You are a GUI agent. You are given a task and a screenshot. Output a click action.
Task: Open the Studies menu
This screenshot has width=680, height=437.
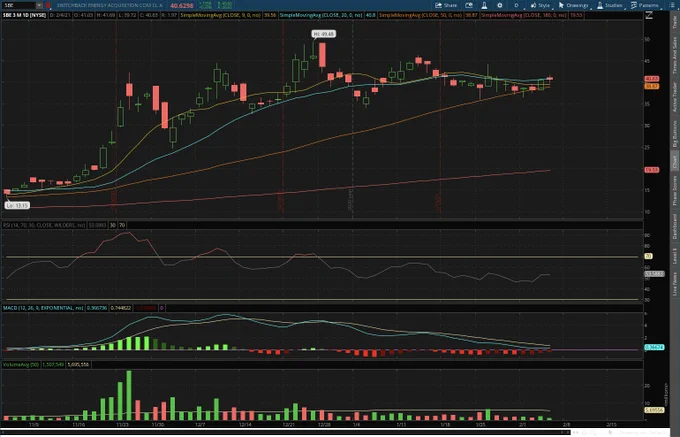tap(609, 5)
